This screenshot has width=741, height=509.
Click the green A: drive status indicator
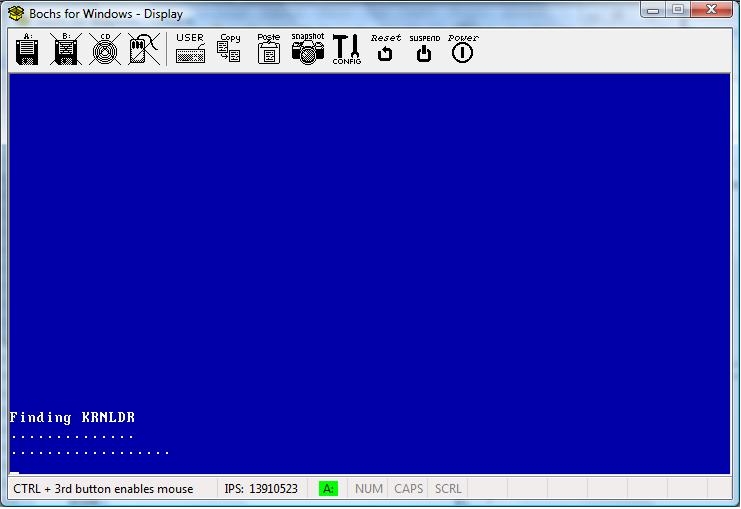(x=328, y=488)
